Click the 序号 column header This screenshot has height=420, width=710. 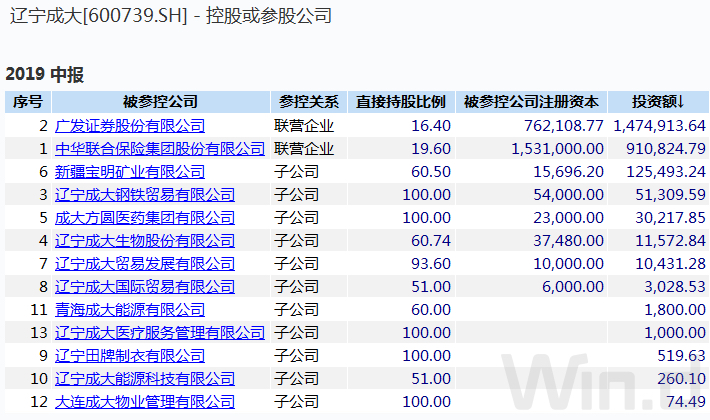28,102
